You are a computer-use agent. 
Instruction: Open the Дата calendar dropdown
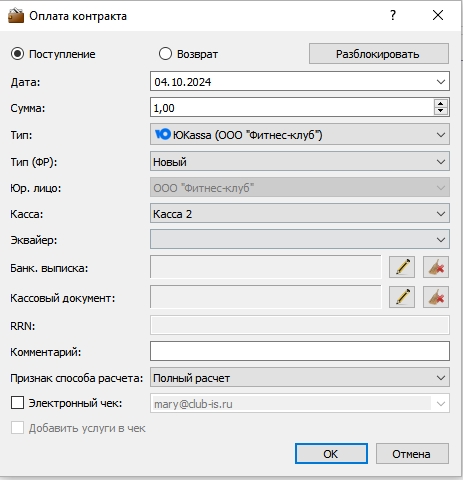441,82
